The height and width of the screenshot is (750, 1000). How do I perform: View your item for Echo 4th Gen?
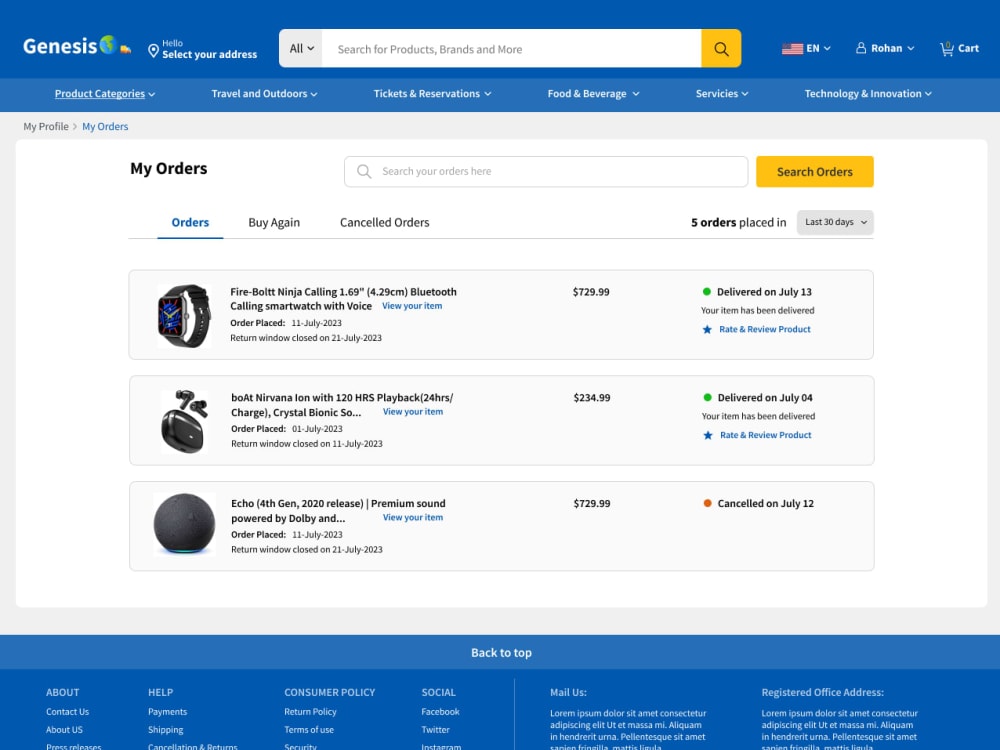(413, 518)
